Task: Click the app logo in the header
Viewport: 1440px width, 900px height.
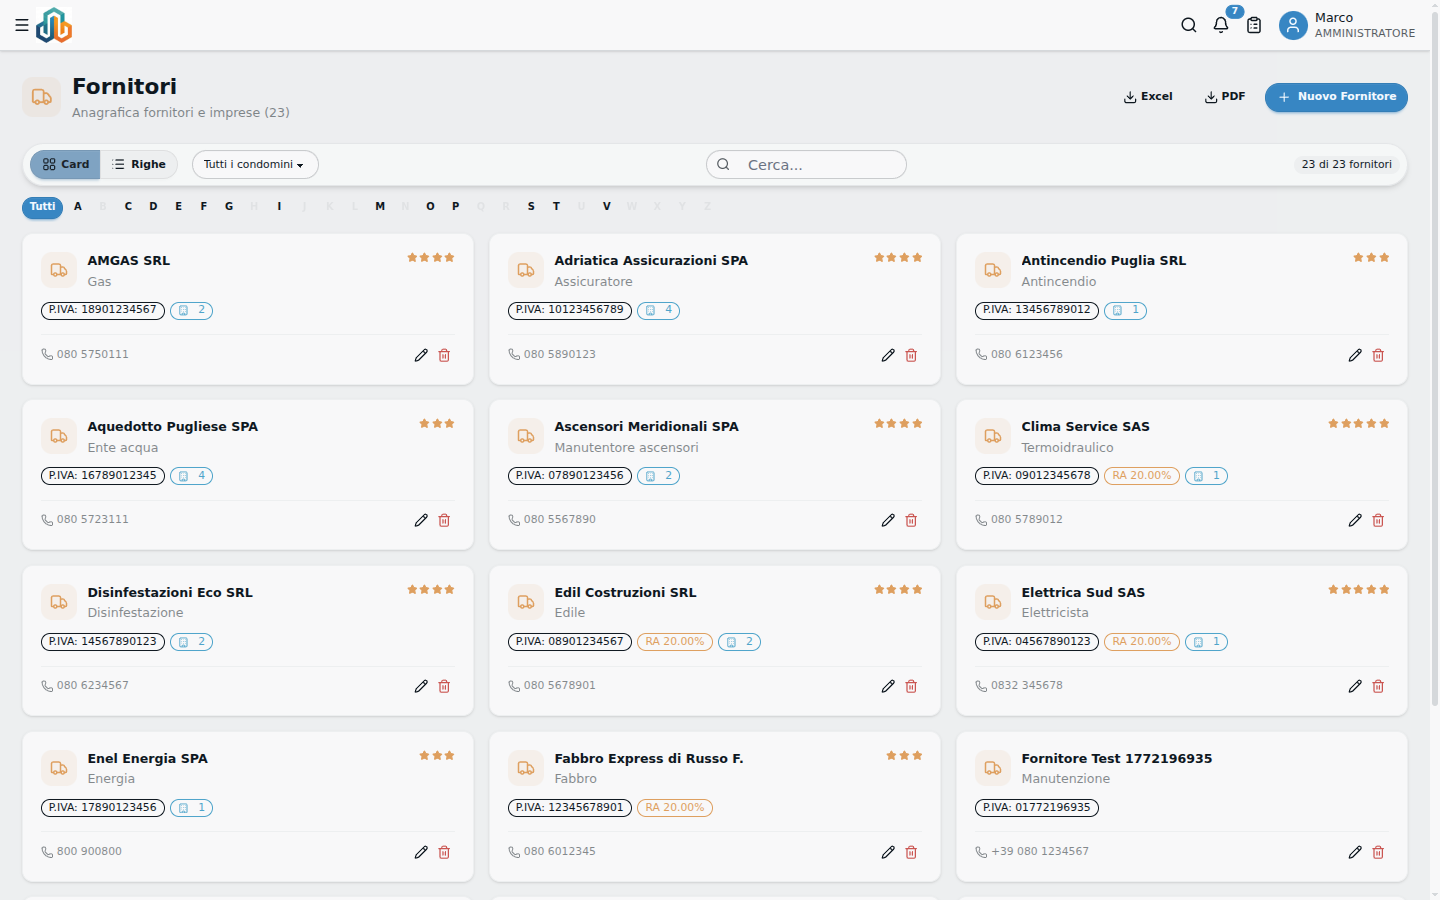Action: 54,25
